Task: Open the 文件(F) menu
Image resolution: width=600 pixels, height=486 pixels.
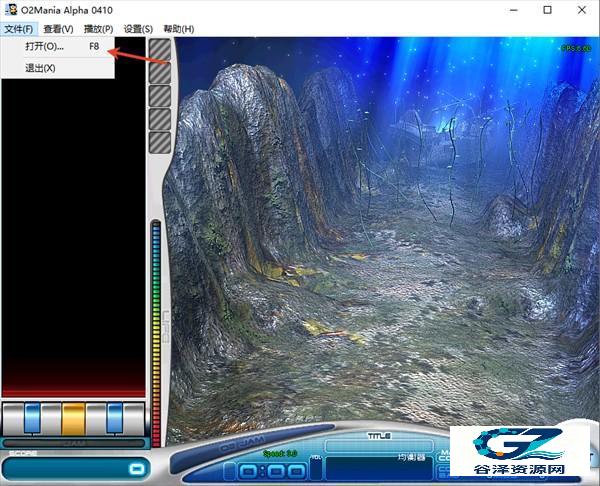Action: [18, 29]
